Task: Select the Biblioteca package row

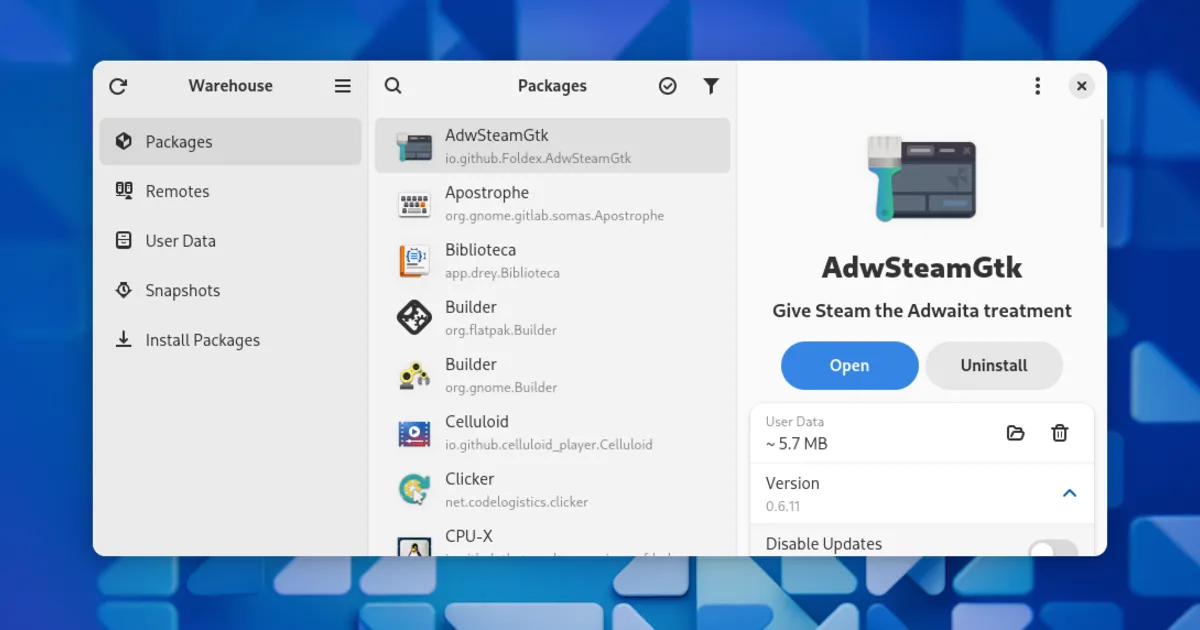Action: [552, 260]
